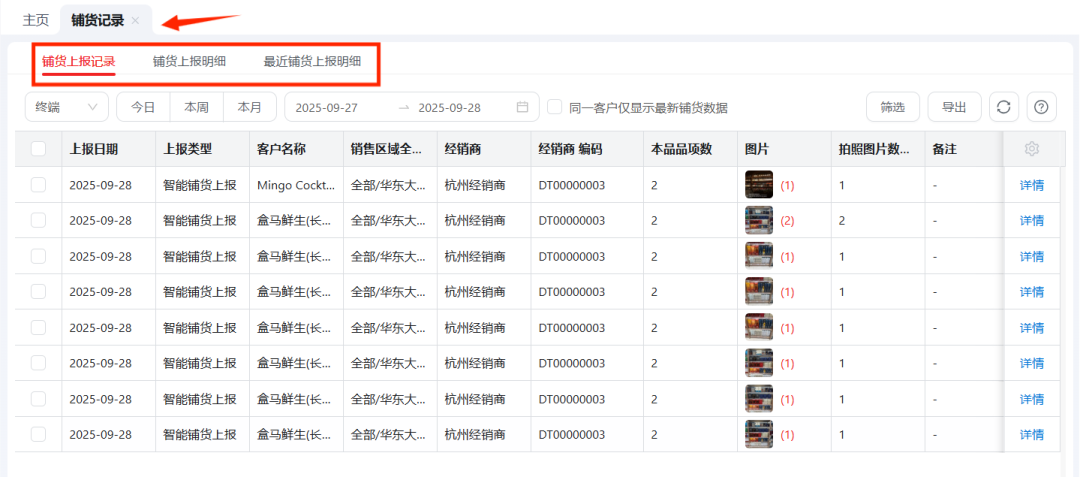The image size is (1080, 477).
Task: Select 铺货上报记录 sub-tab
Action: 79,61
